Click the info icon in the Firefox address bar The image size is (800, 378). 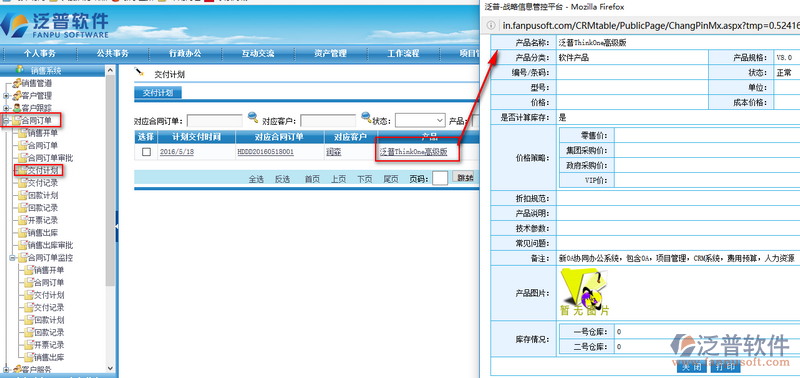491,25
